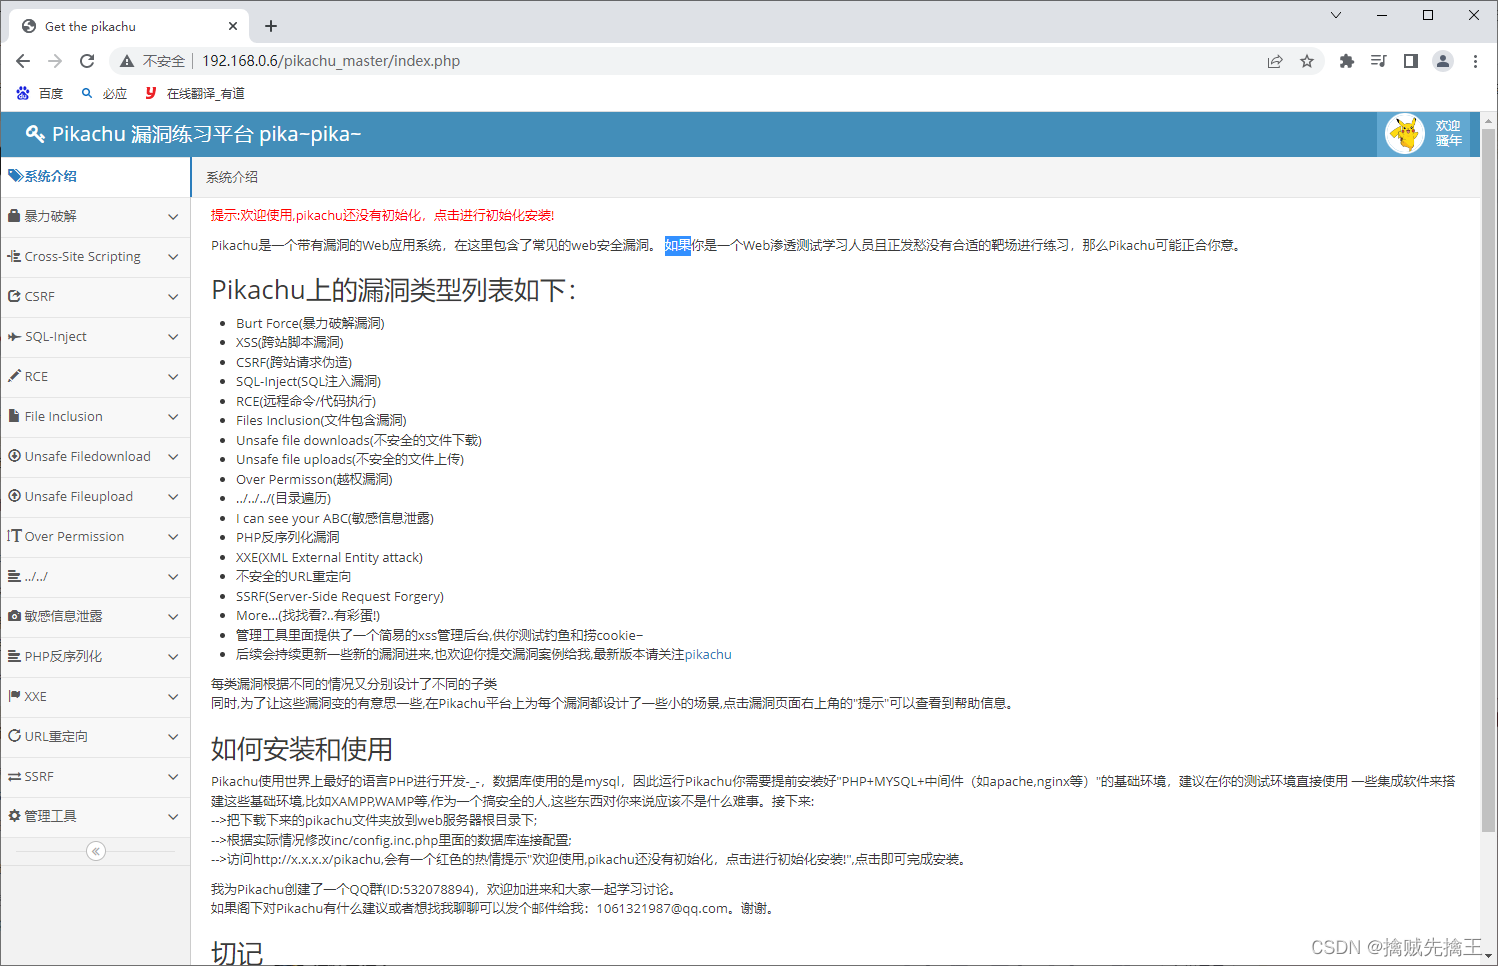The width and height of the screenshot is (1498, 966).
Task: Open the 暴力破解 sidebar menu
Action: pyautogui.click(x=95, y=216)
